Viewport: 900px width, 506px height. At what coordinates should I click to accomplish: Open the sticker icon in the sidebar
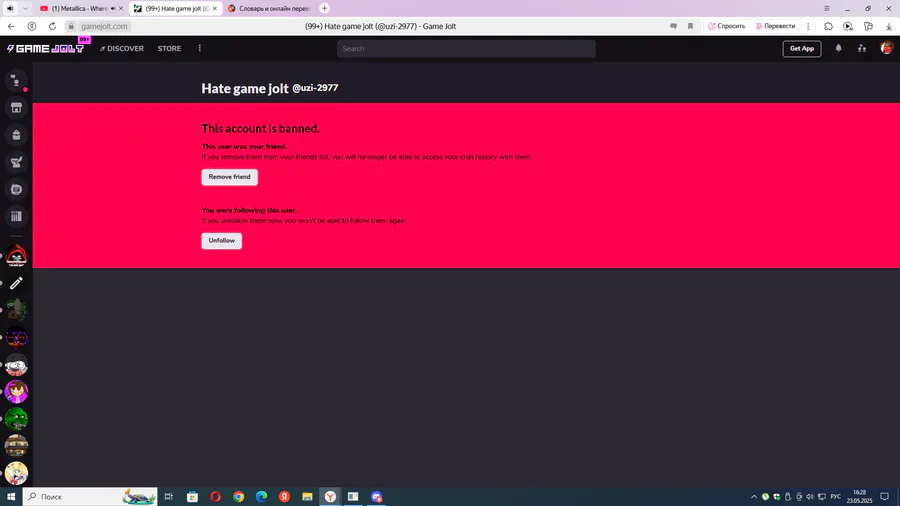click(16, 189)
